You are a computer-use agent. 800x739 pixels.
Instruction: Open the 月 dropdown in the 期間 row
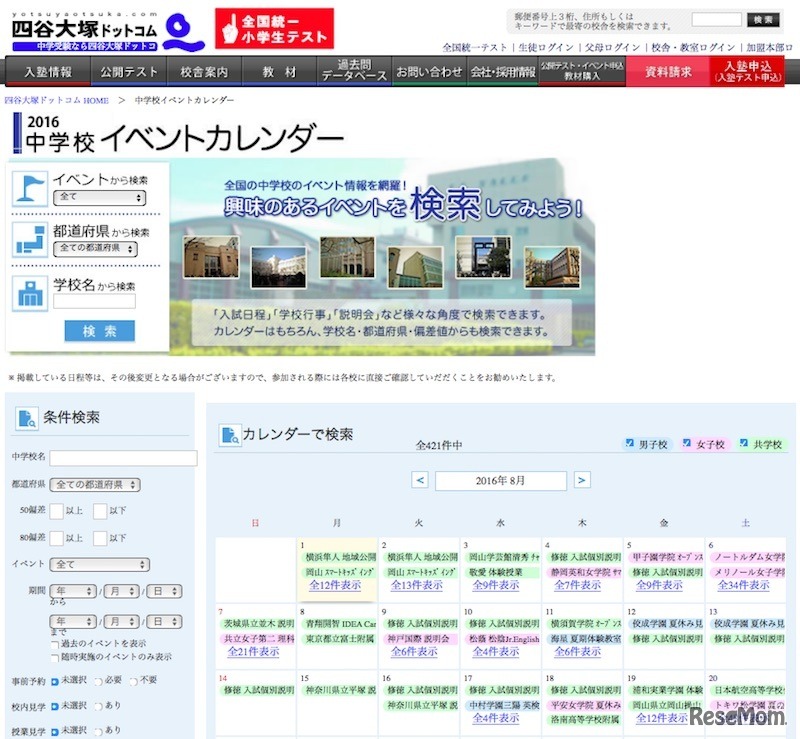tap(121, 590)
